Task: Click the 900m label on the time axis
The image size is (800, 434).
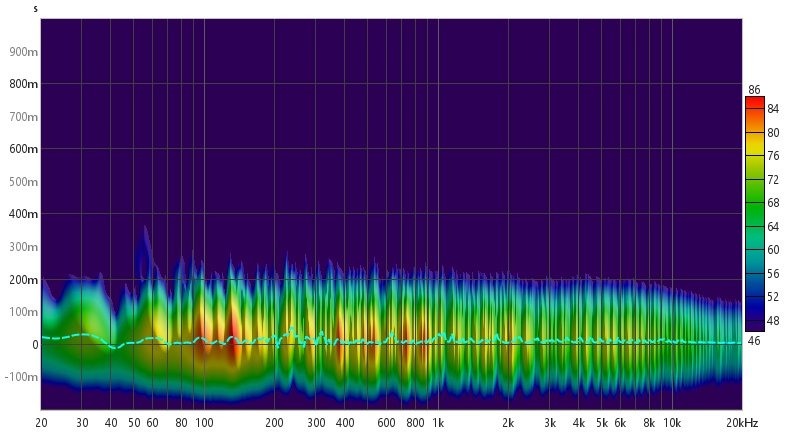Action: [x=24, y=52]
